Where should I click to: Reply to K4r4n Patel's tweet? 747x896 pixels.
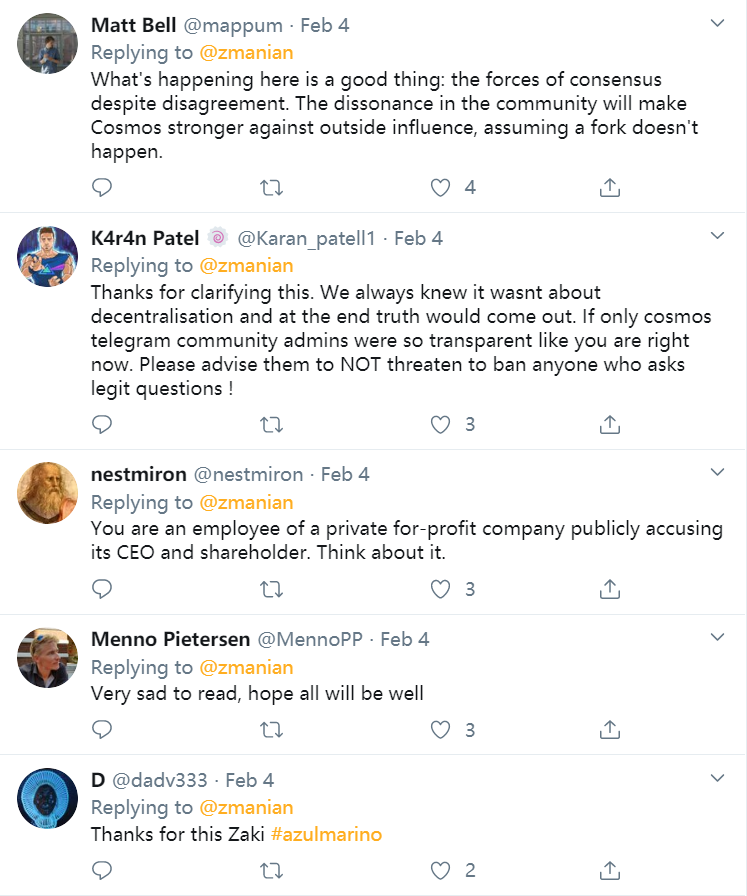click(102, 424)
